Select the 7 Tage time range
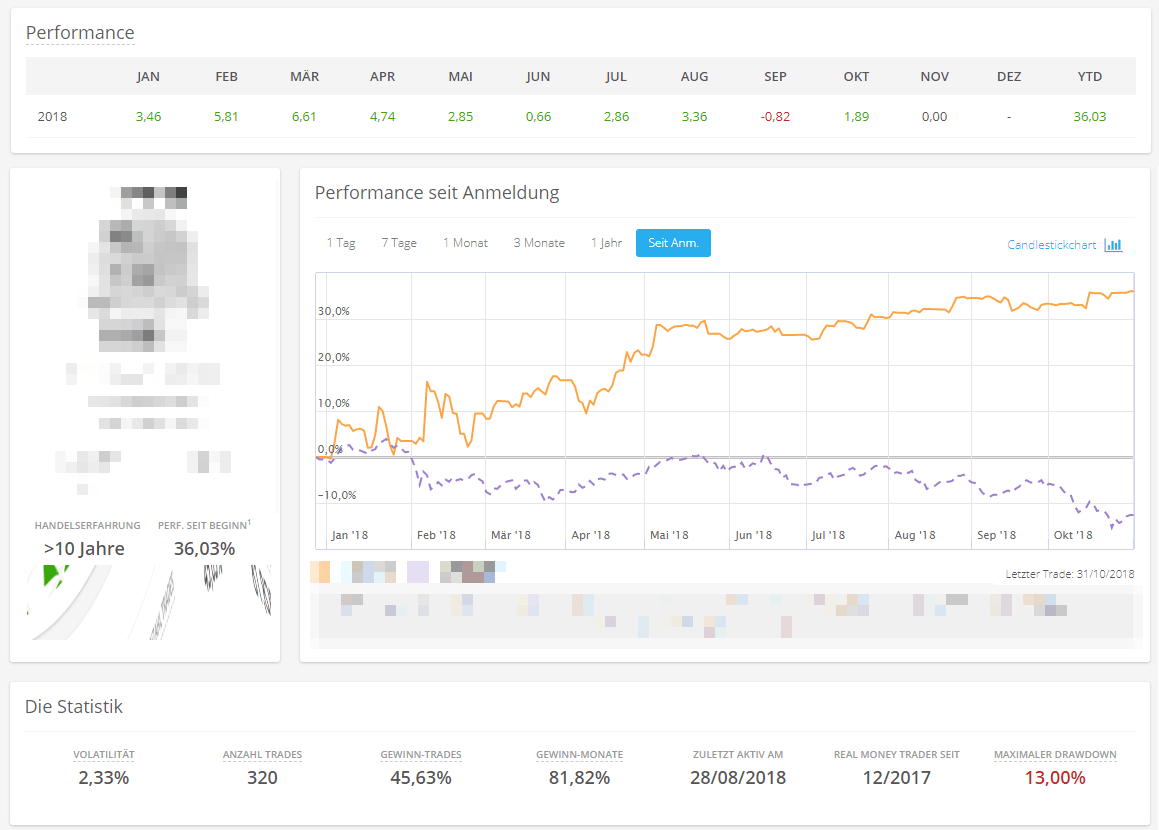Viewport: 1159px width, 830px height. point(398,243)
